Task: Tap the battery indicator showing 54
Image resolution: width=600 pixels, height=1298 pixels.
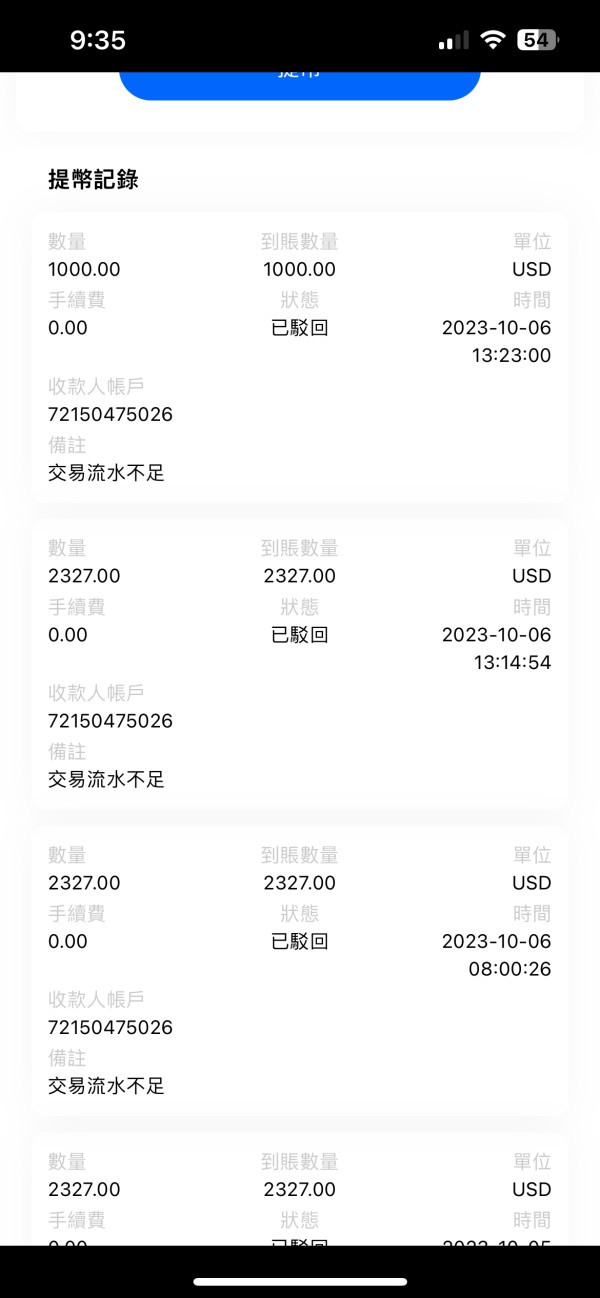Action: [537, 40]
